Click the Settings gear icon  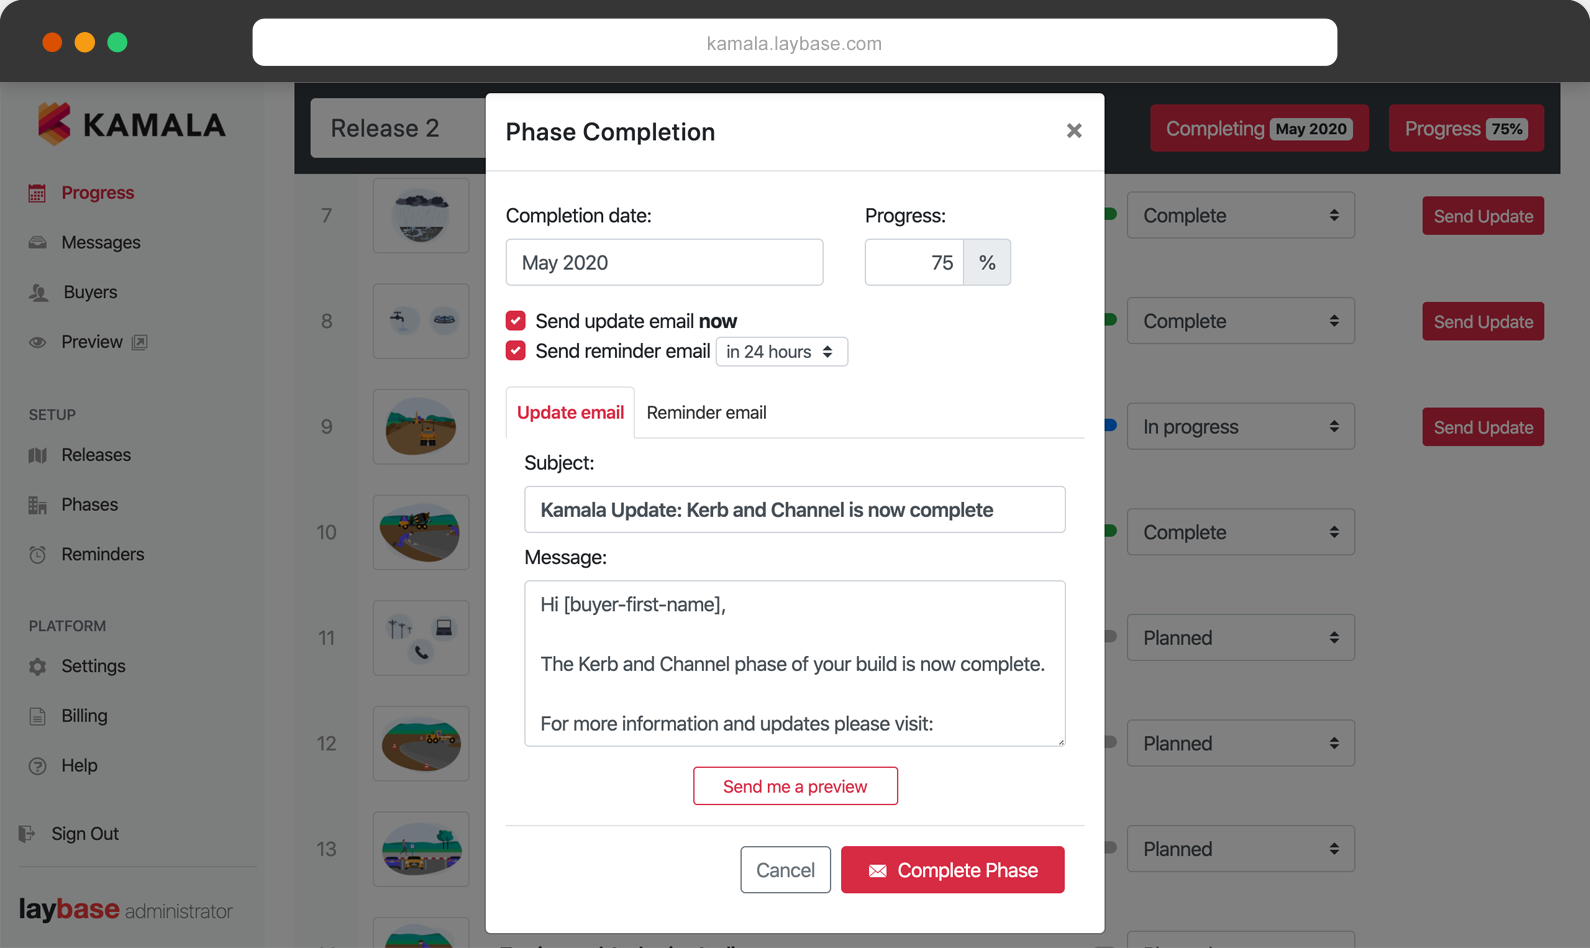tap(37, 666)
